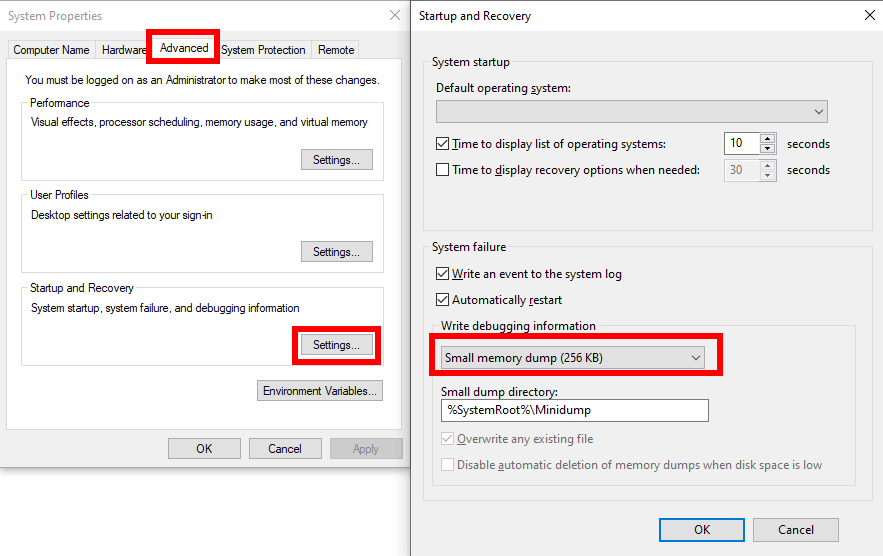Close the Startup and Recovery dialog
883x556 pixels.
click(x=869, y=15)
